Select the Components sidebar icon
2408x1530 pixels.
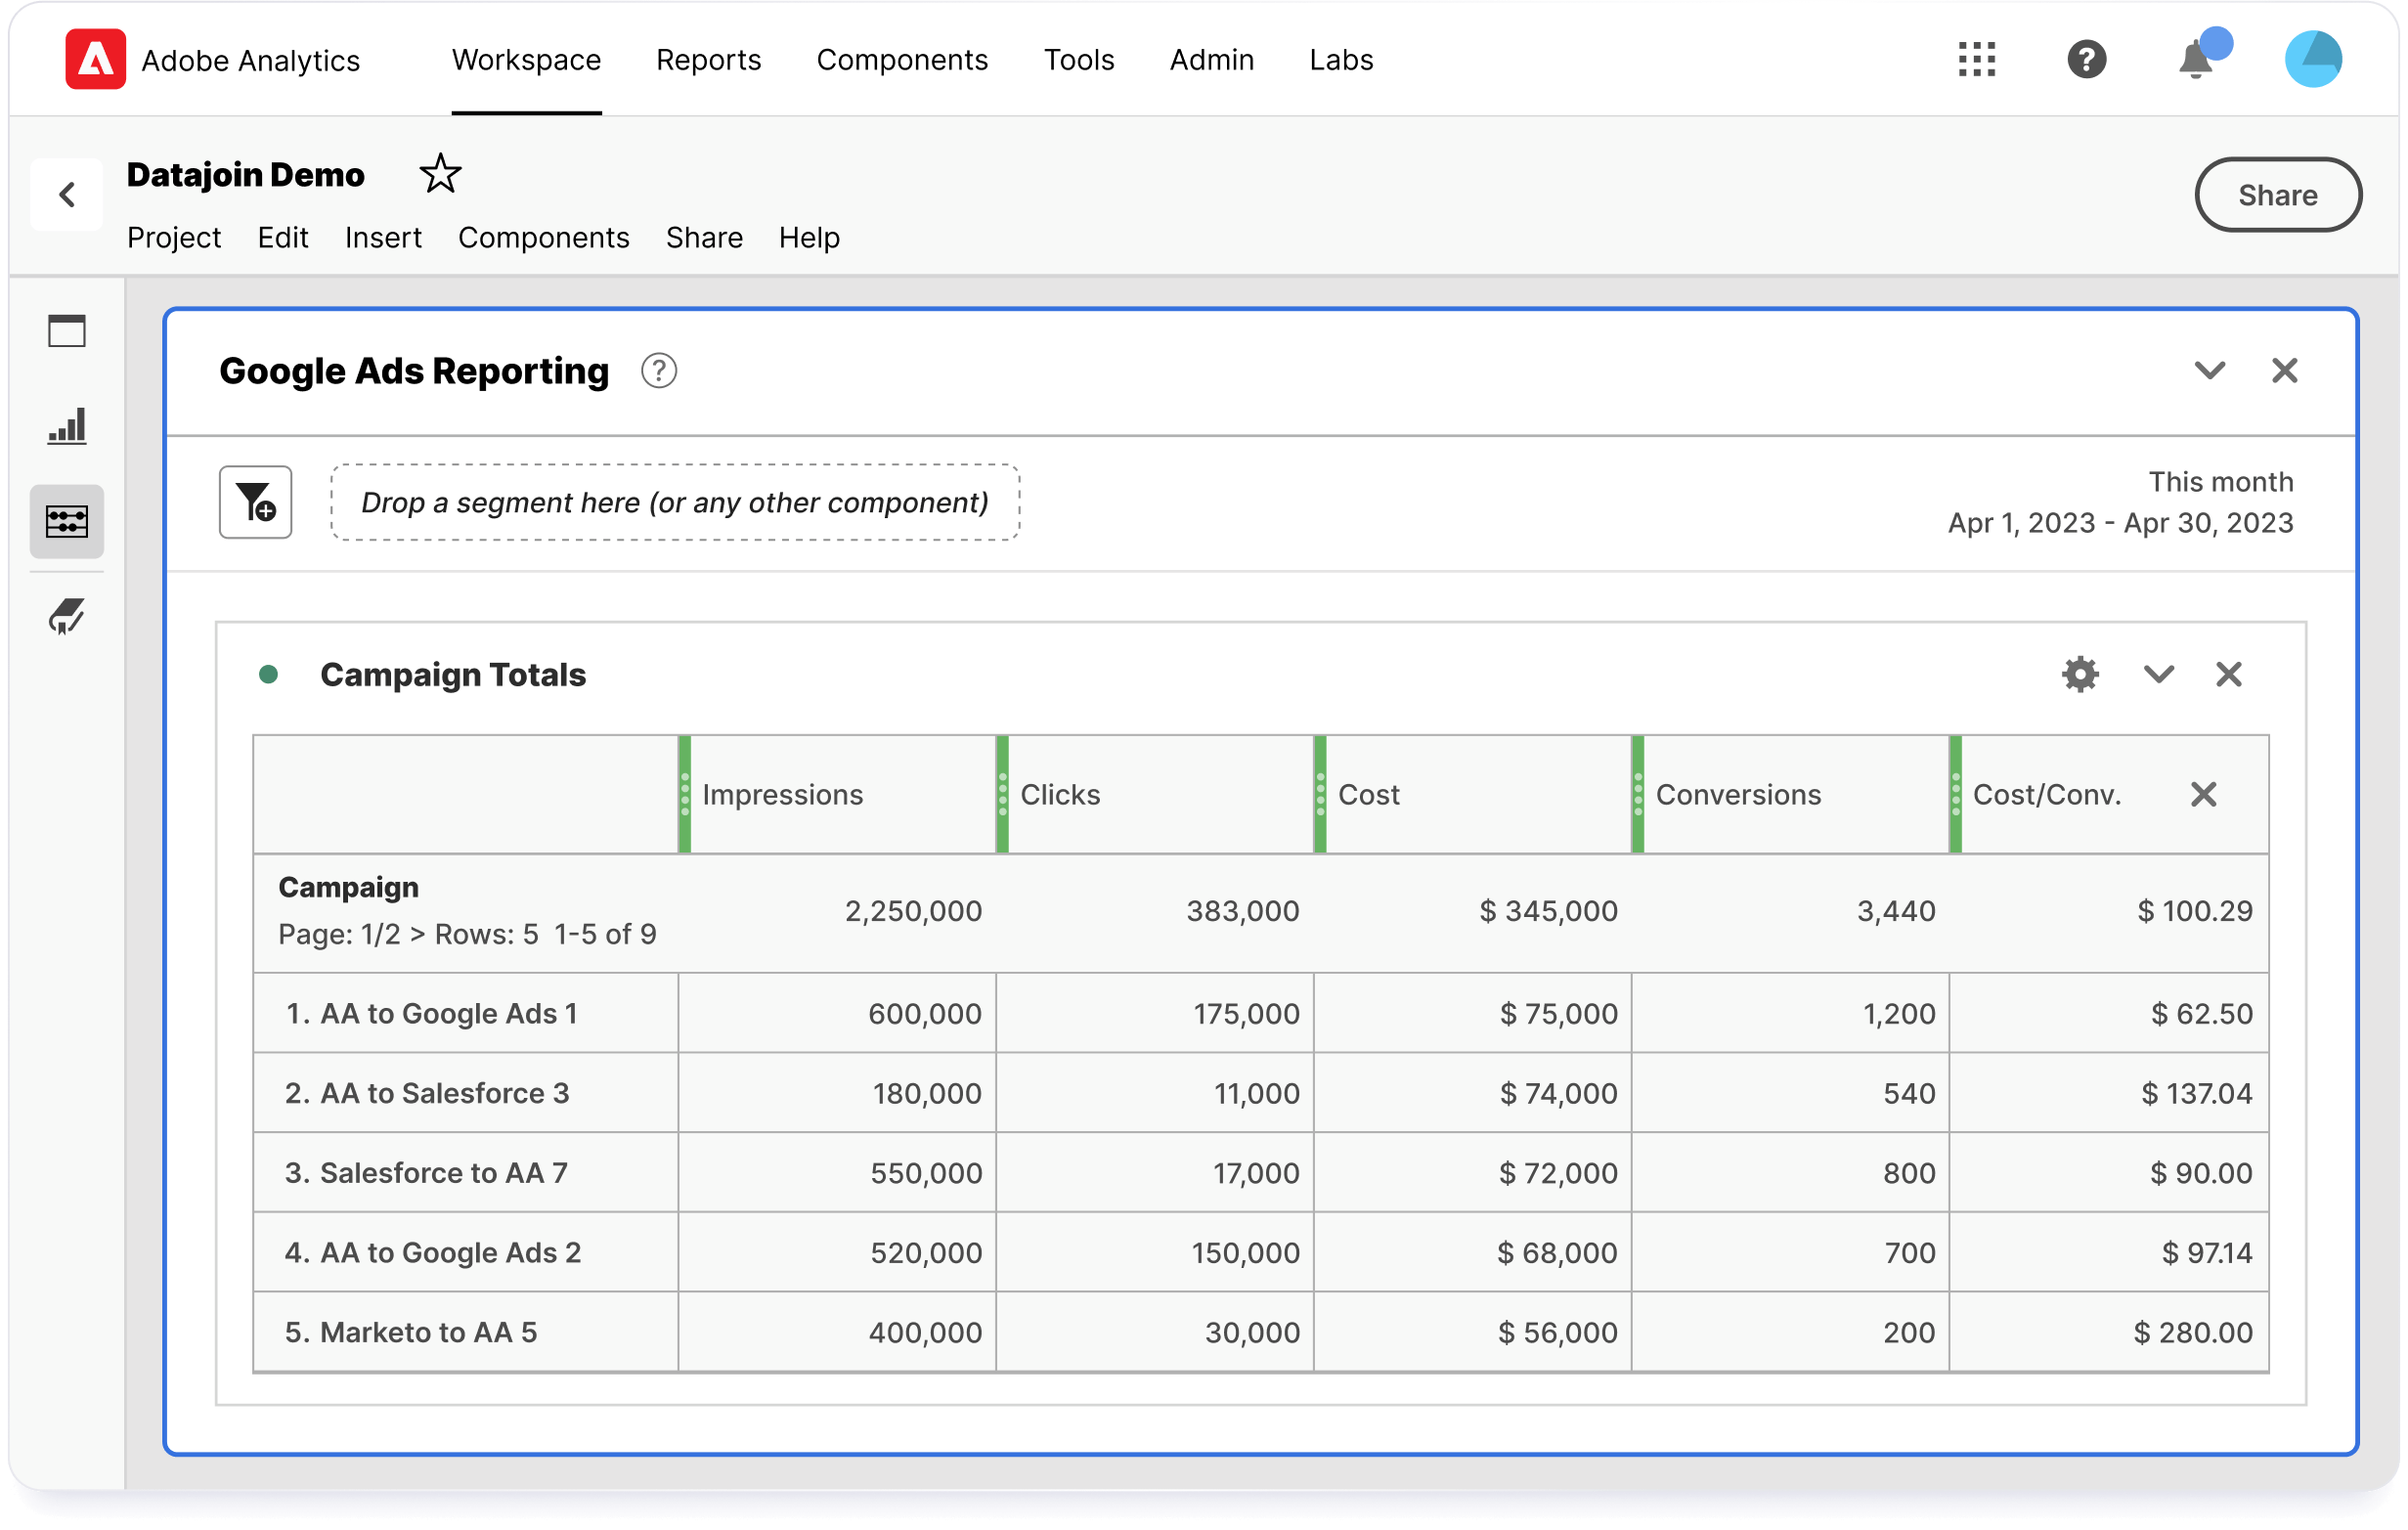[67, 521]
